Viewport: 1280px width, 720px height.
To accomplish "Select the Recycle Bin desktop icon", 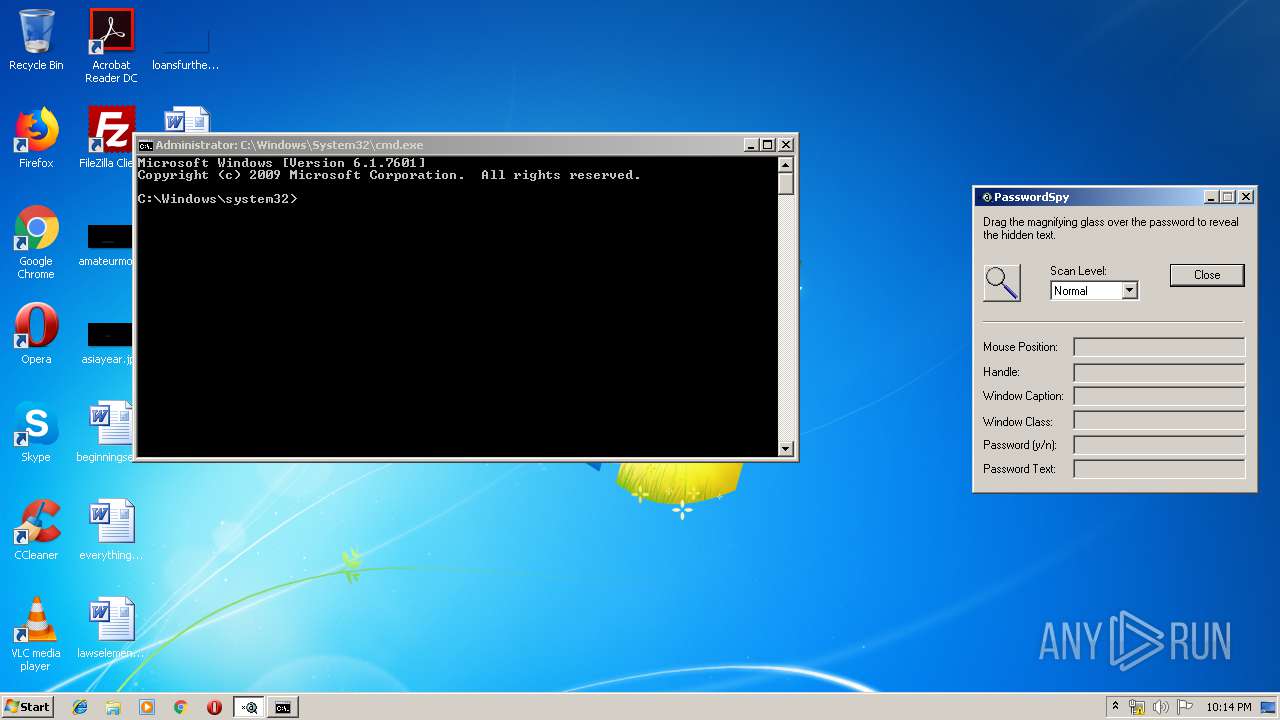I will (x=36, y=40).
